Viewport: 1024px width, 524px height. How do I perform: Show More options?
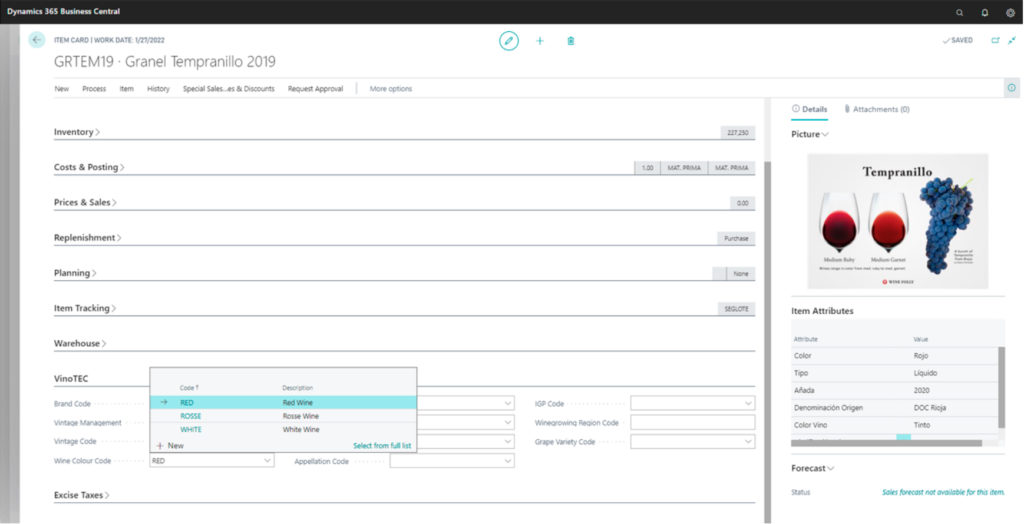391,89
